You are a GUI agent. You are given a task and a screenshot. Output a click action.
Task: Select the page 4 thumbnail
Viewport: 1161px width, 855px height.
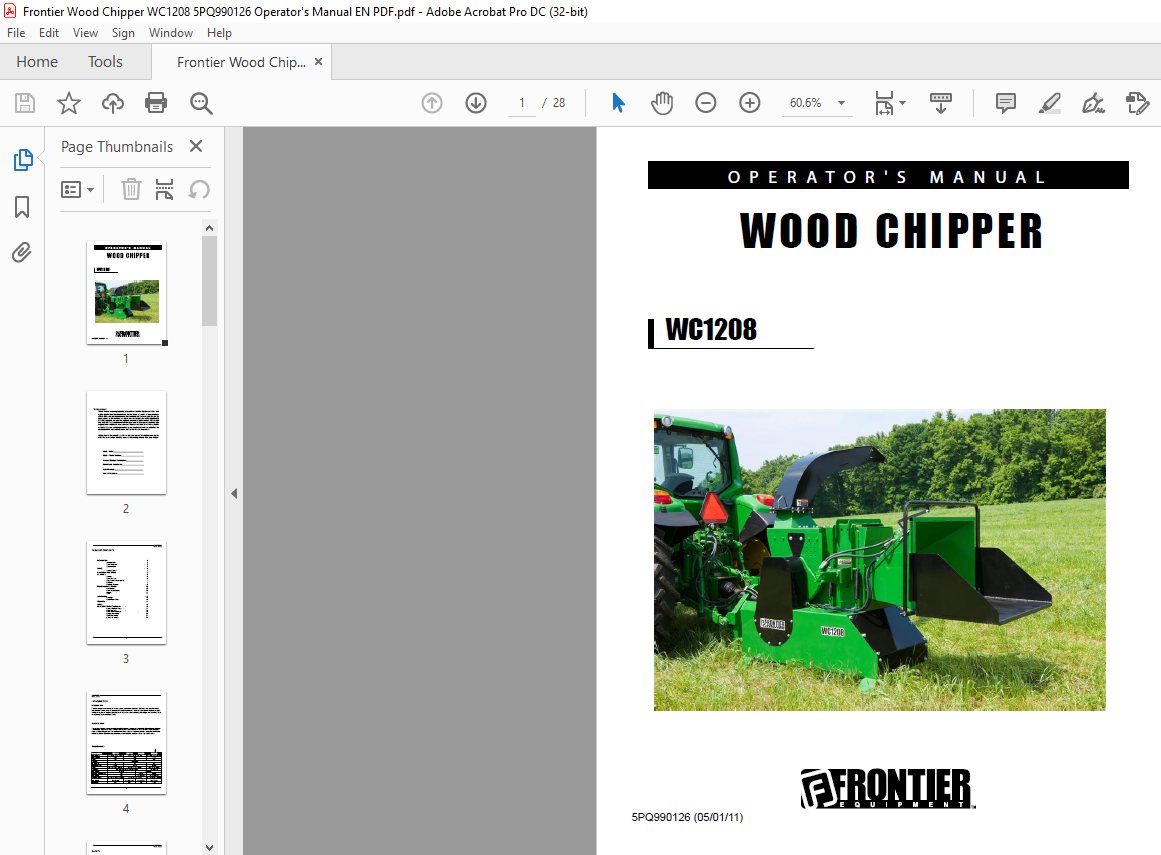coord(127,743)
